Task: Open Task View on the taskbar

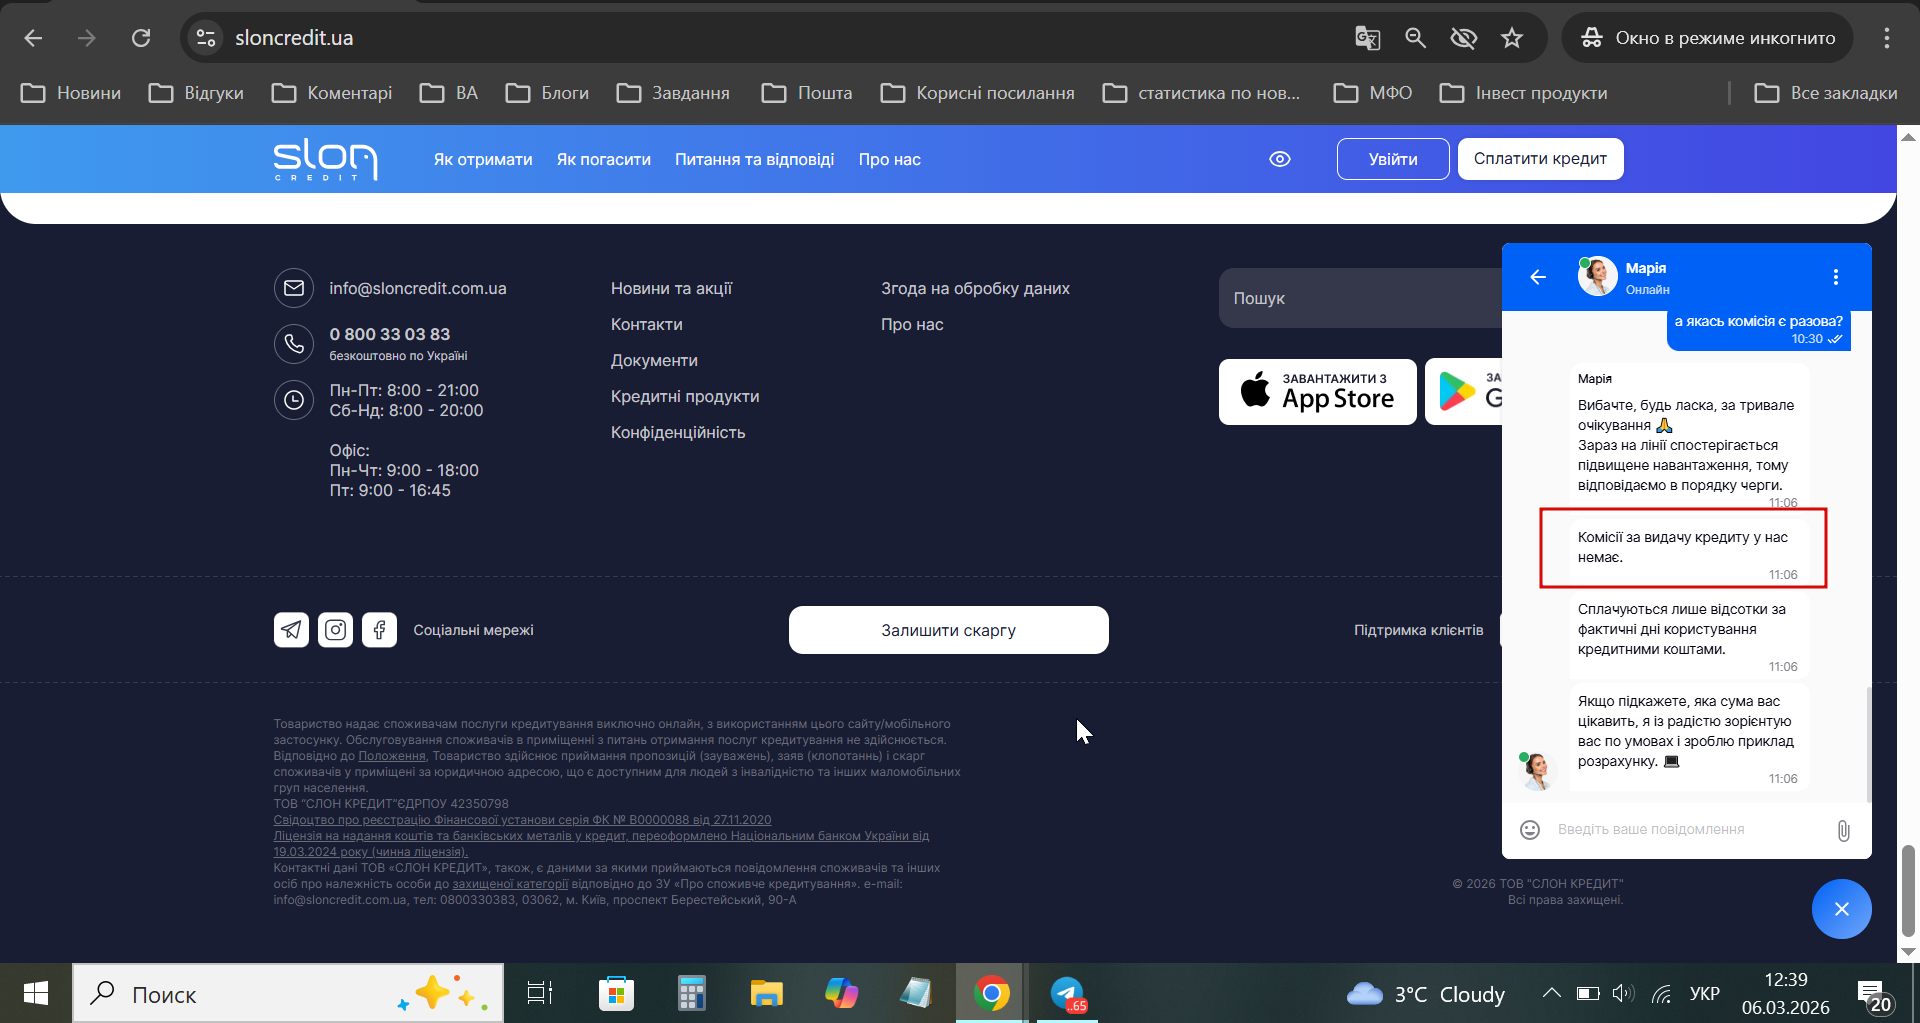Action: click(x=539, y=993)
